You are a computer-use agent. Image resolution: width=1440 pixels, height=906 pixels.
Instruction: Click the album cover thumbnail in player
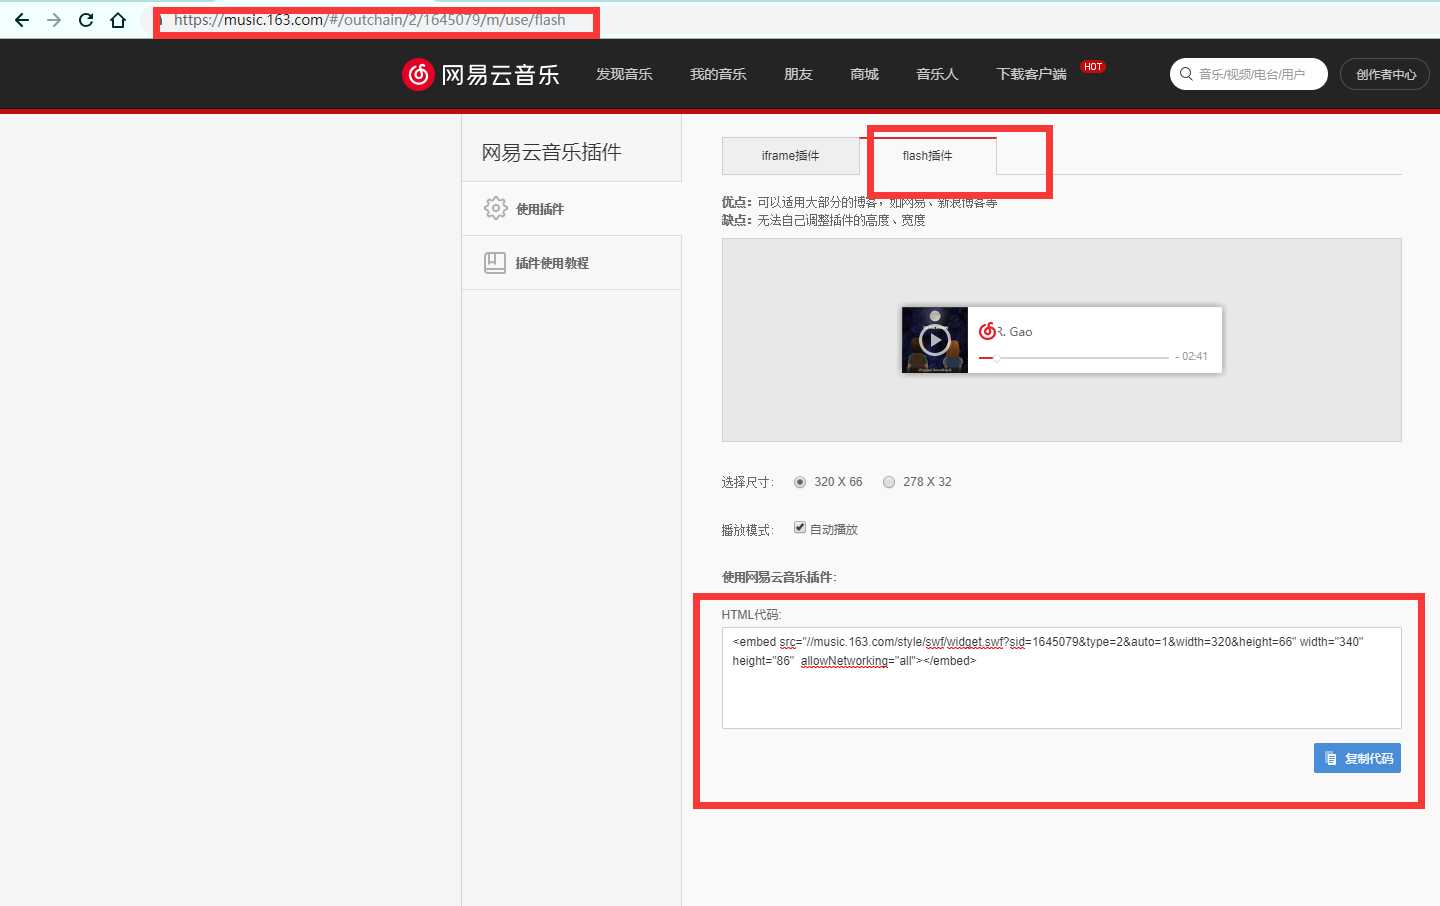[x=935, y=340]
